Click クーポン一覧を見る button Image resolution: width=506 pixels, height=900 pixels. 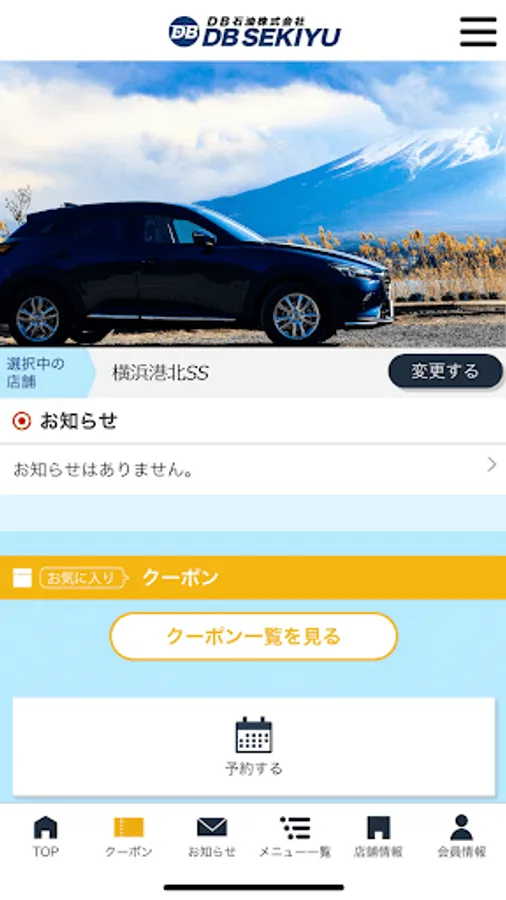pos(254,636)
